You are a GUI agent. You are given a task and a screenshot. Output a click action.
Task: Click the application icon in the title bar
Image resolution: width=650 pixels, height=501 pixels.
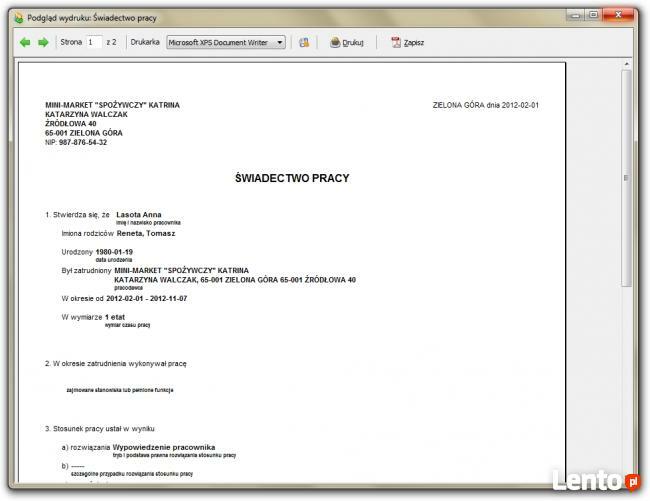[x=12, y=18]
